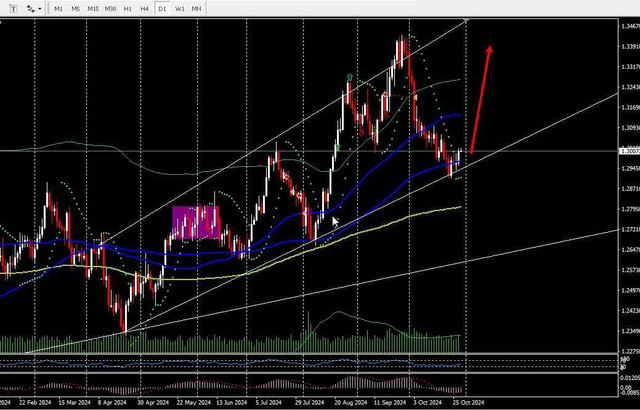Select the text label drawing tool
Viewport: 640px width, 410px height.
[x=13, y=9]
